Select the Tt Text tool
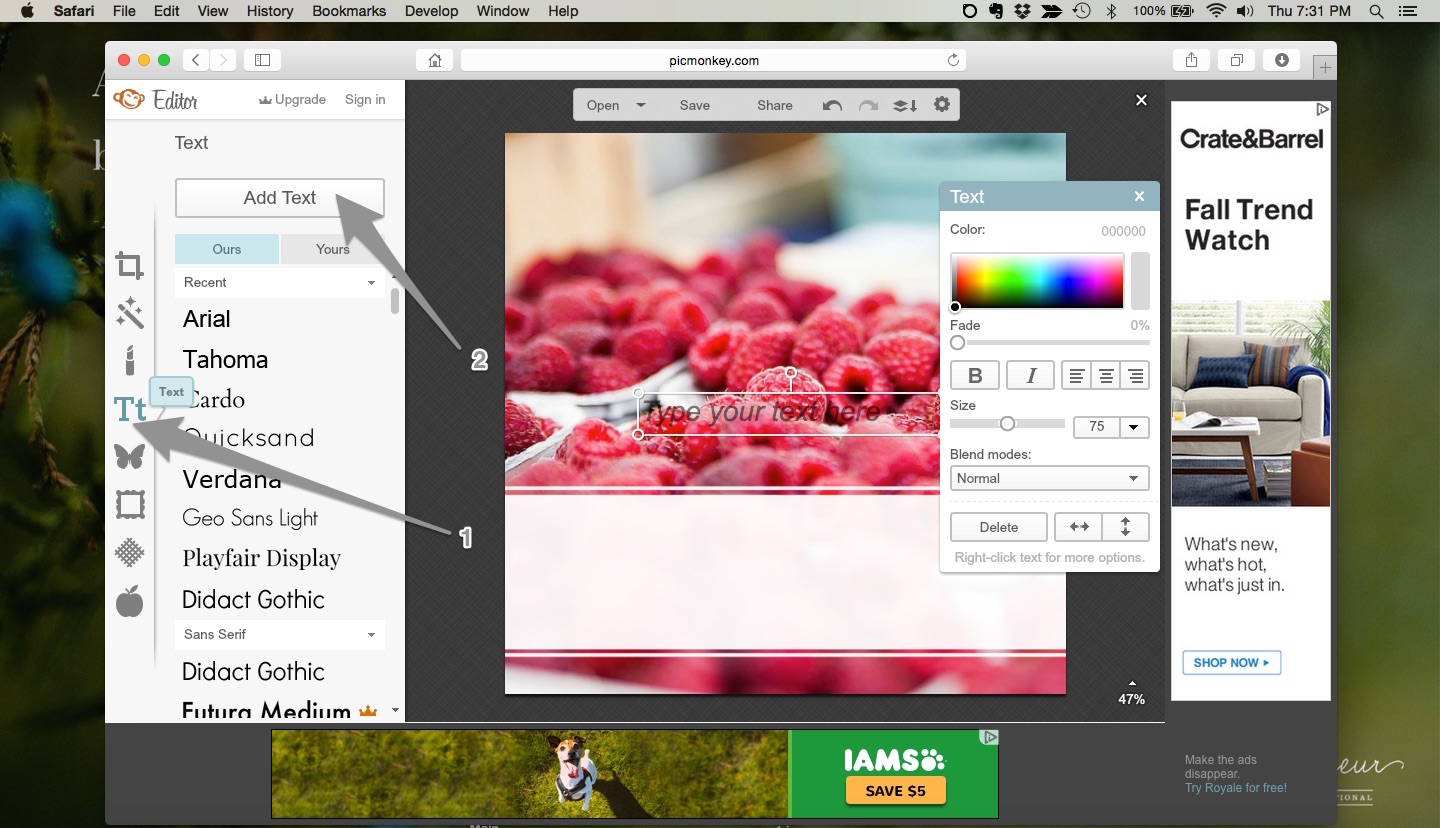1440x828 pixels. click(x=130, y=409)
